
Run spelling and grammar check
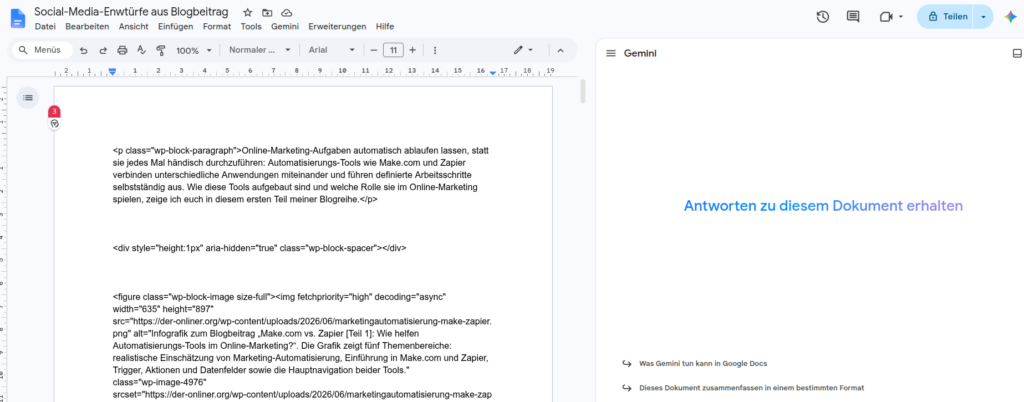[141, 50]
